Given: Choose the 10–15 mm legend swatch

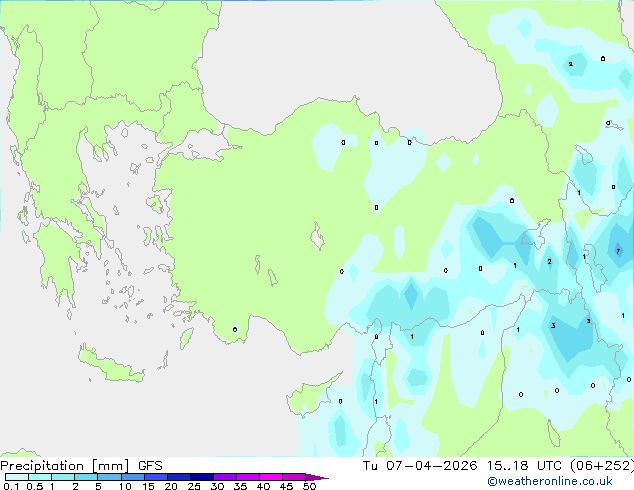Looking at the screenshot, I should (132, 477).
